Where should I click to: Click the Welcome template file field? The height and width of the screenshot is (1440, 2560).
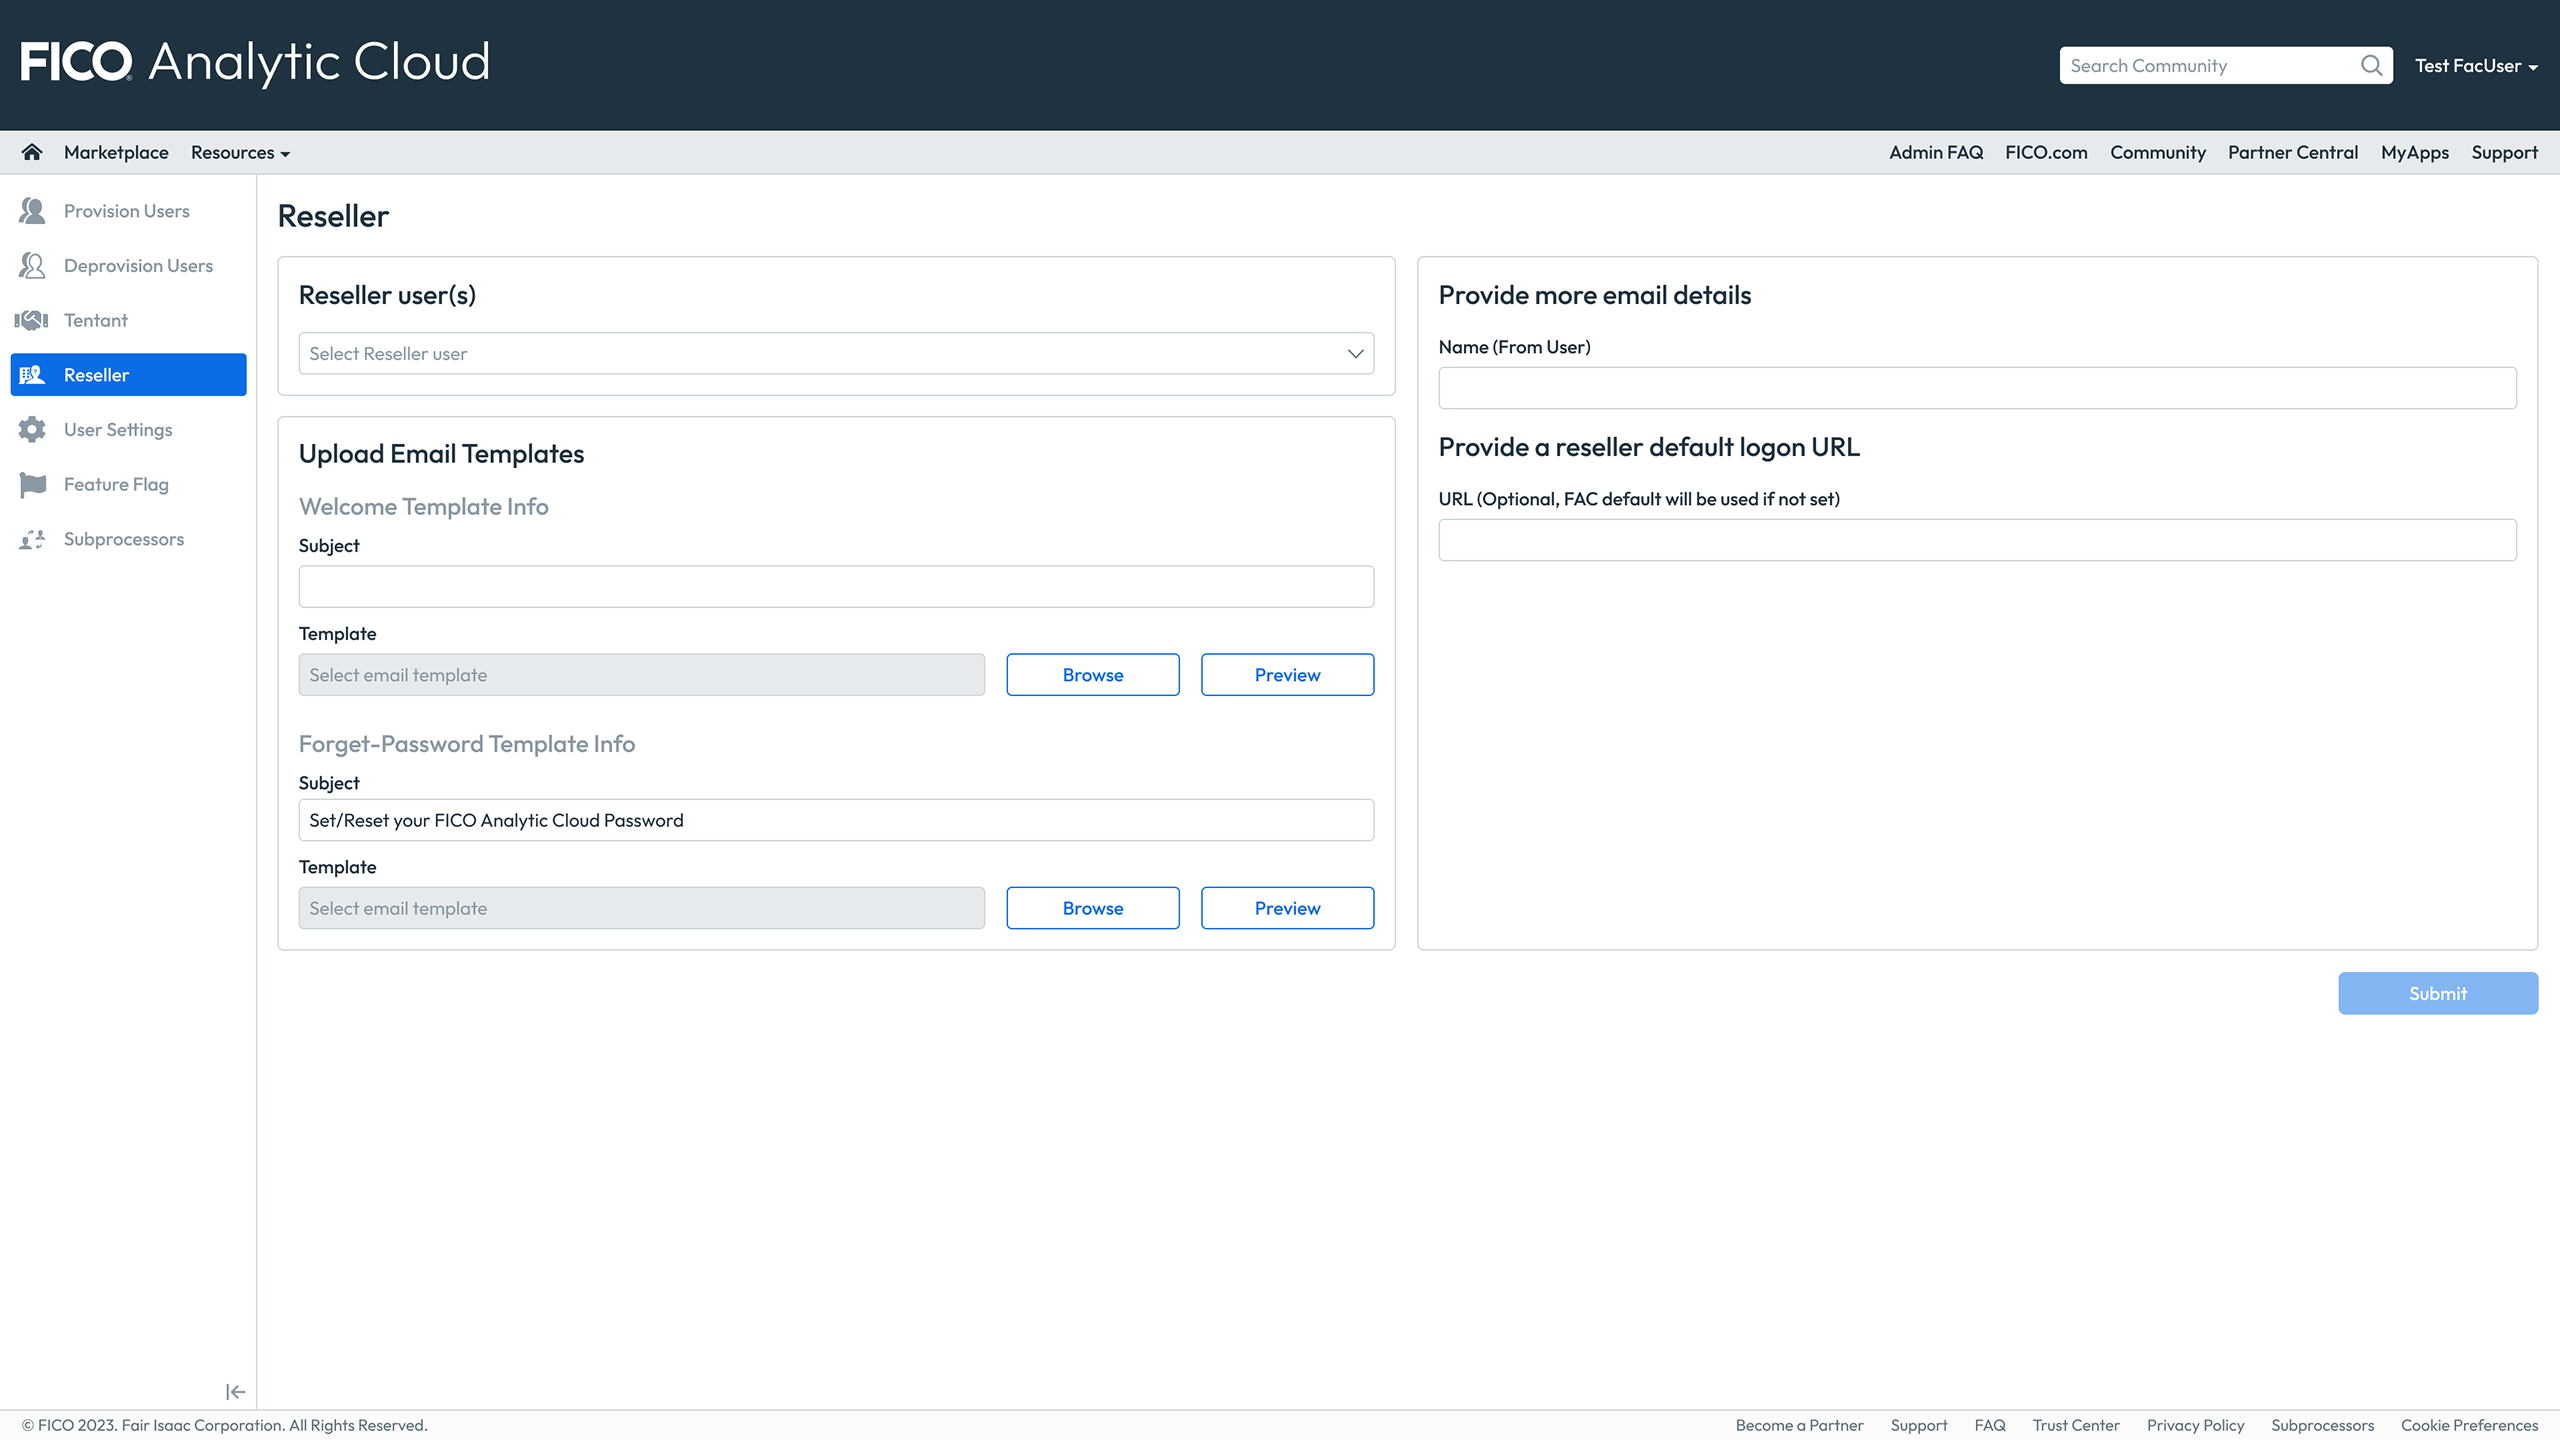coord(642,675)
